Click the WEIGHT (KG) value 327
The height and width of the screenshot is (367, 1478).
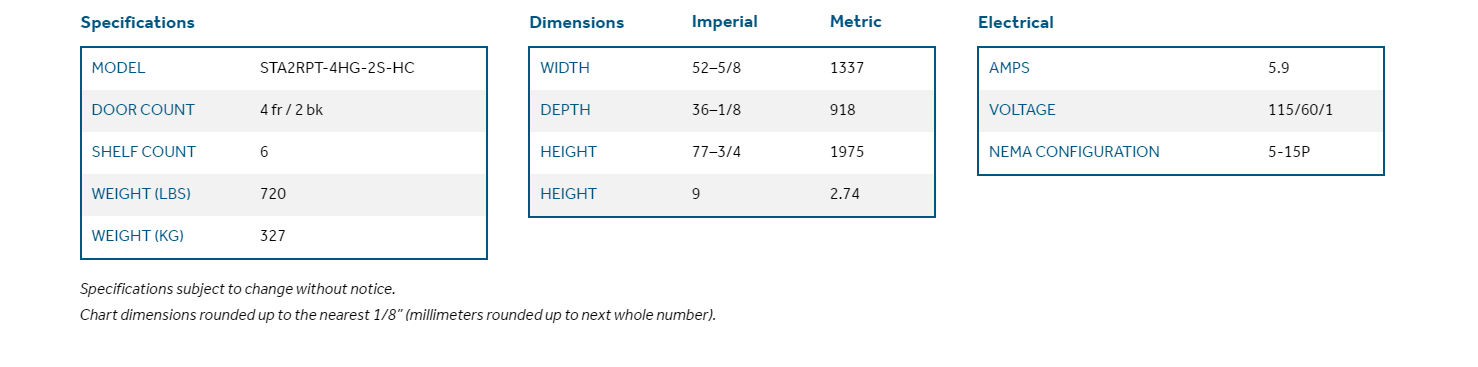click(273, 236)
